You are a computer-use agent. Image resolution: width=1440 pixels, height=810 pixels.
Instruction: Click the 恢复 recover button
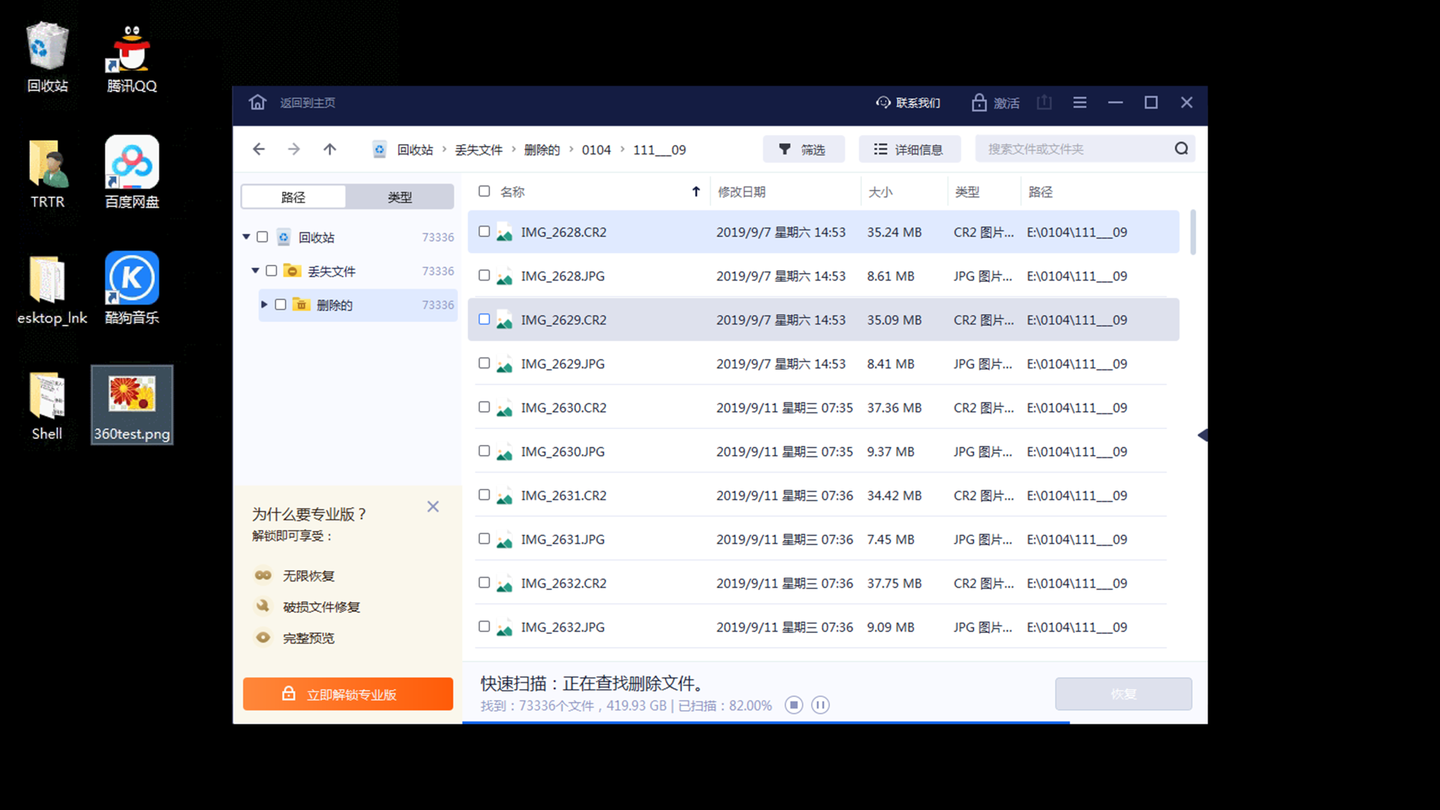click(x=1123, y=694)
